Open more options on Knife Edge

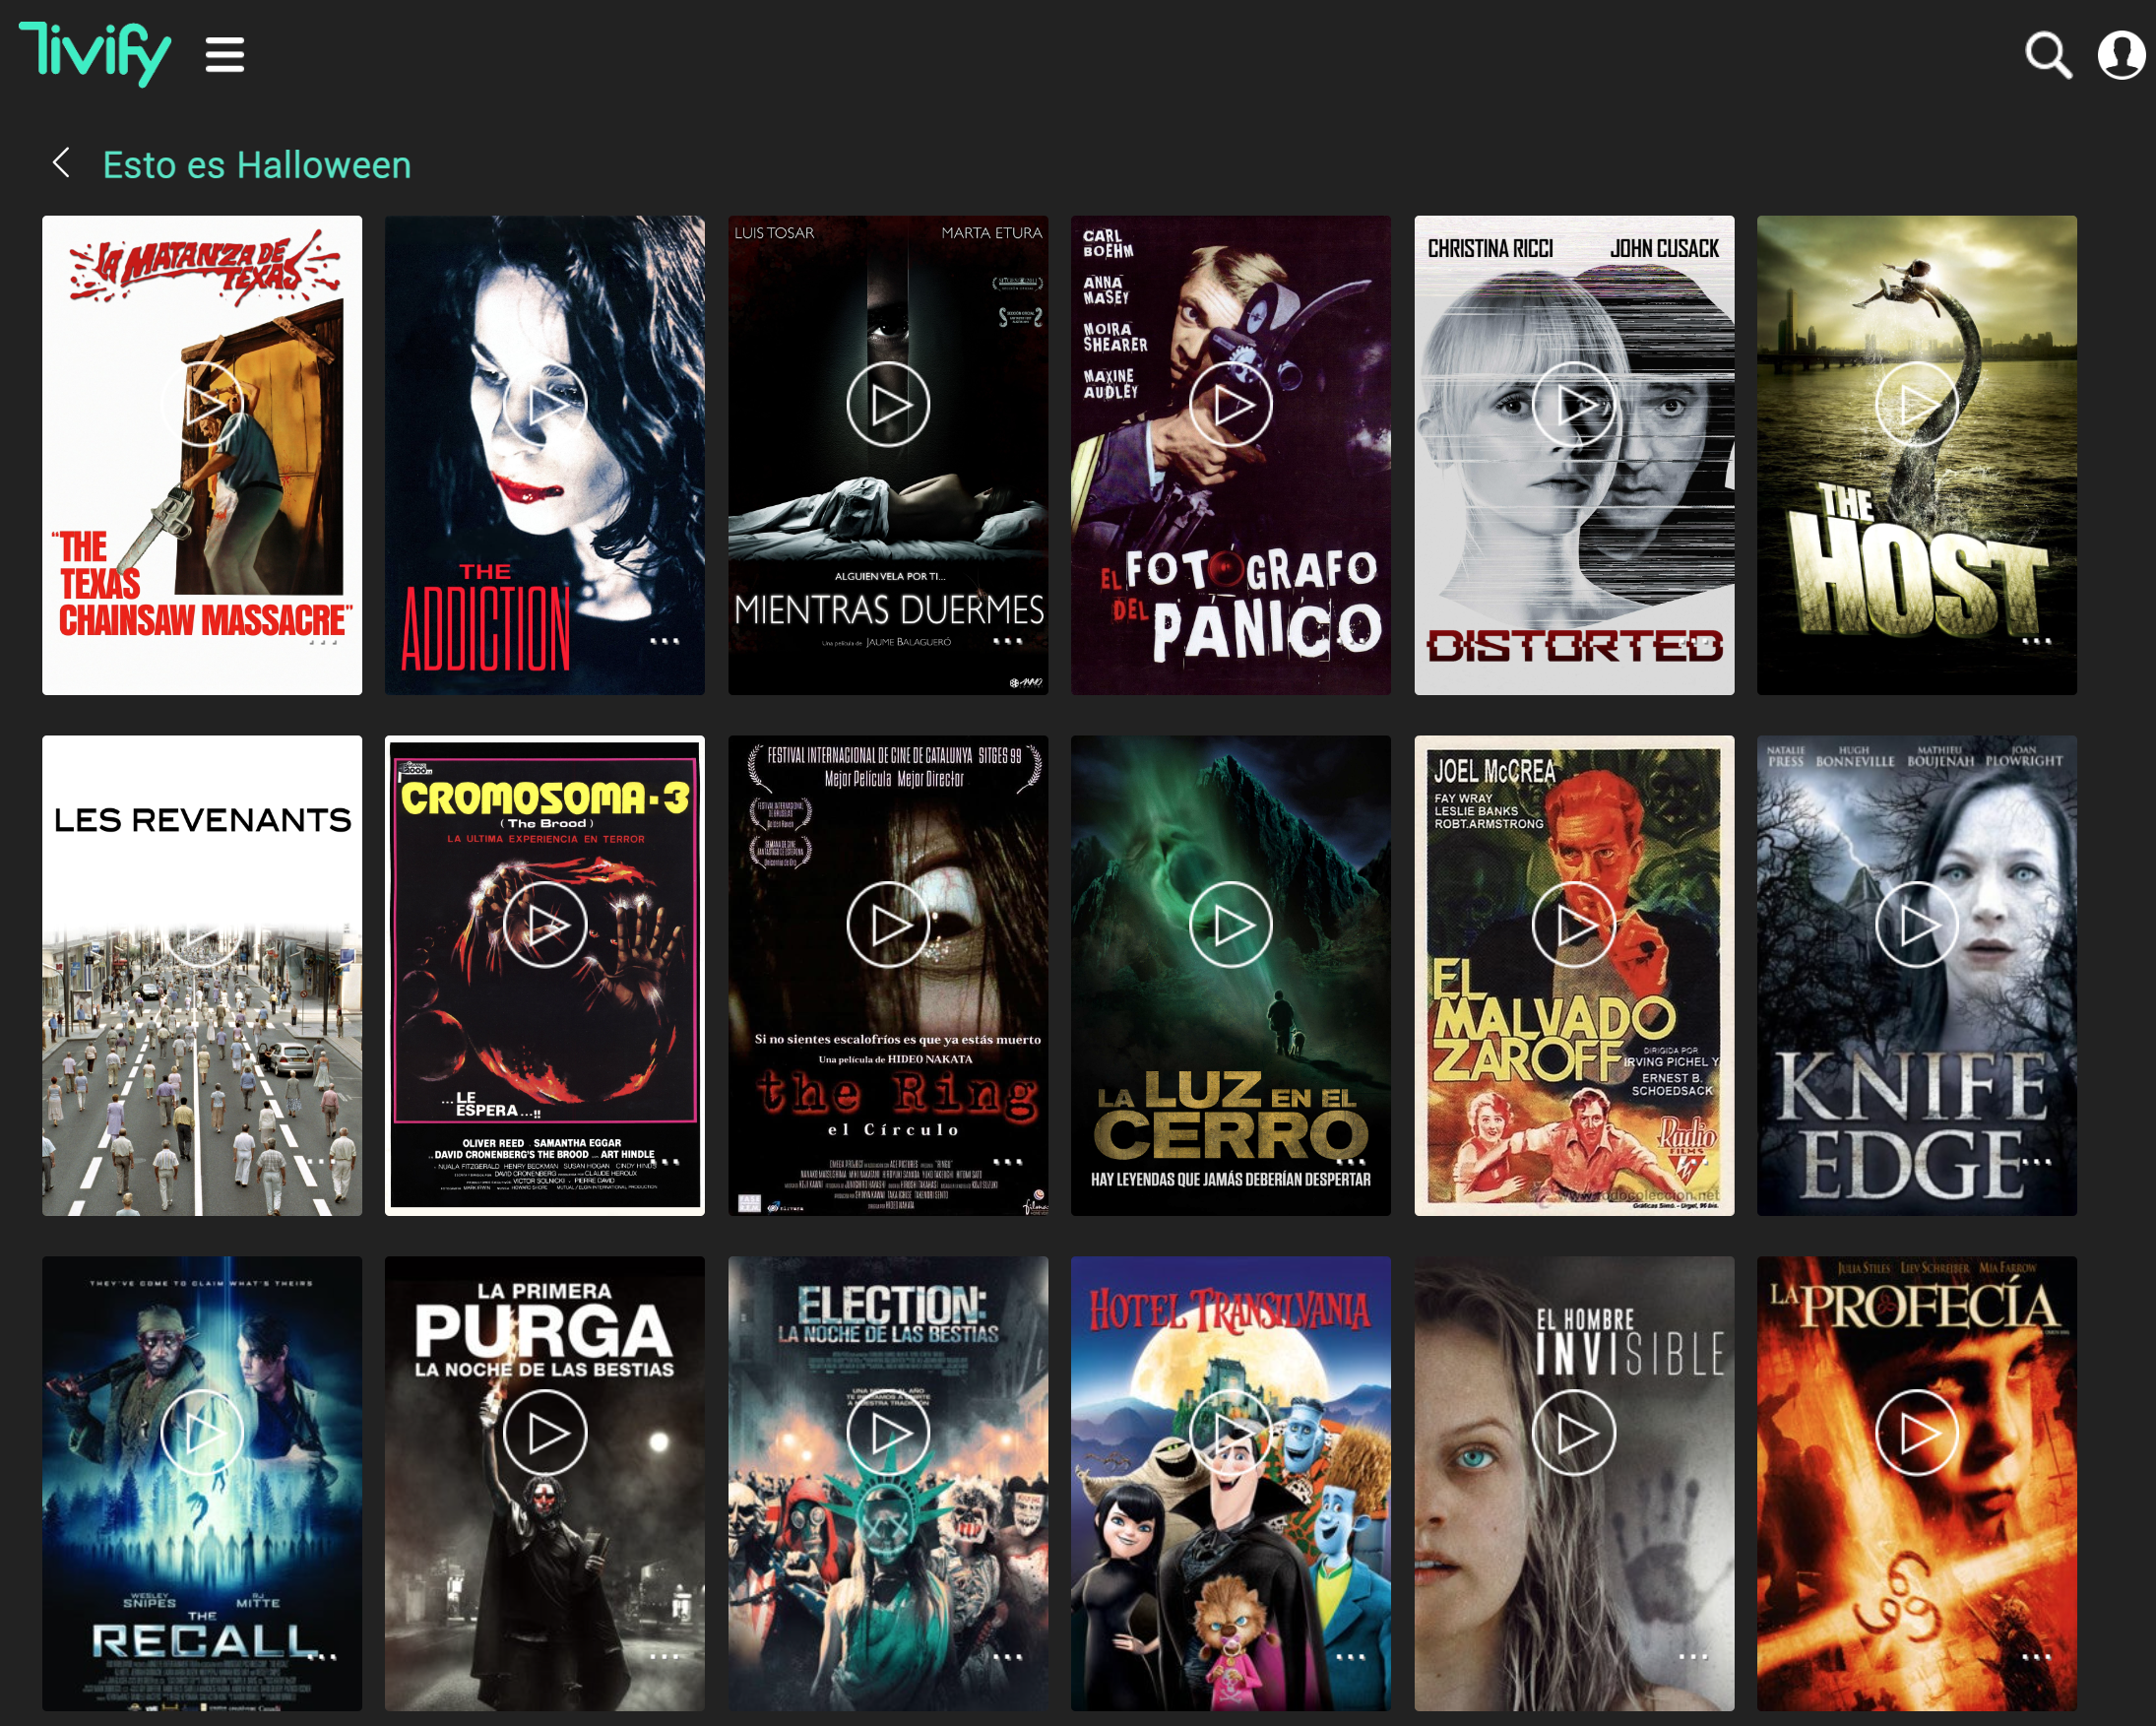pos(2037,1162)
